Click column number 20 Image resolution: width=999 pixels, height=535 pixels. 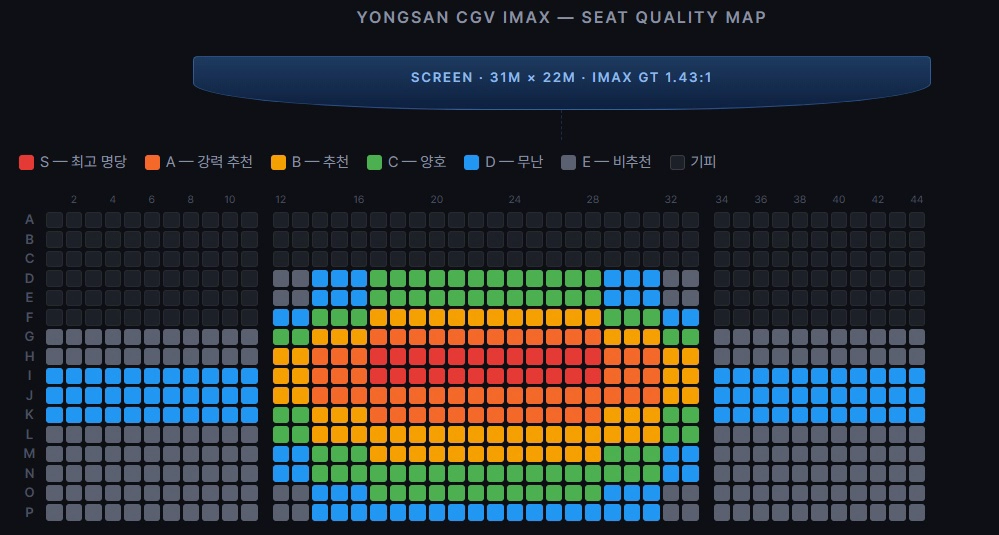[436, 199]
